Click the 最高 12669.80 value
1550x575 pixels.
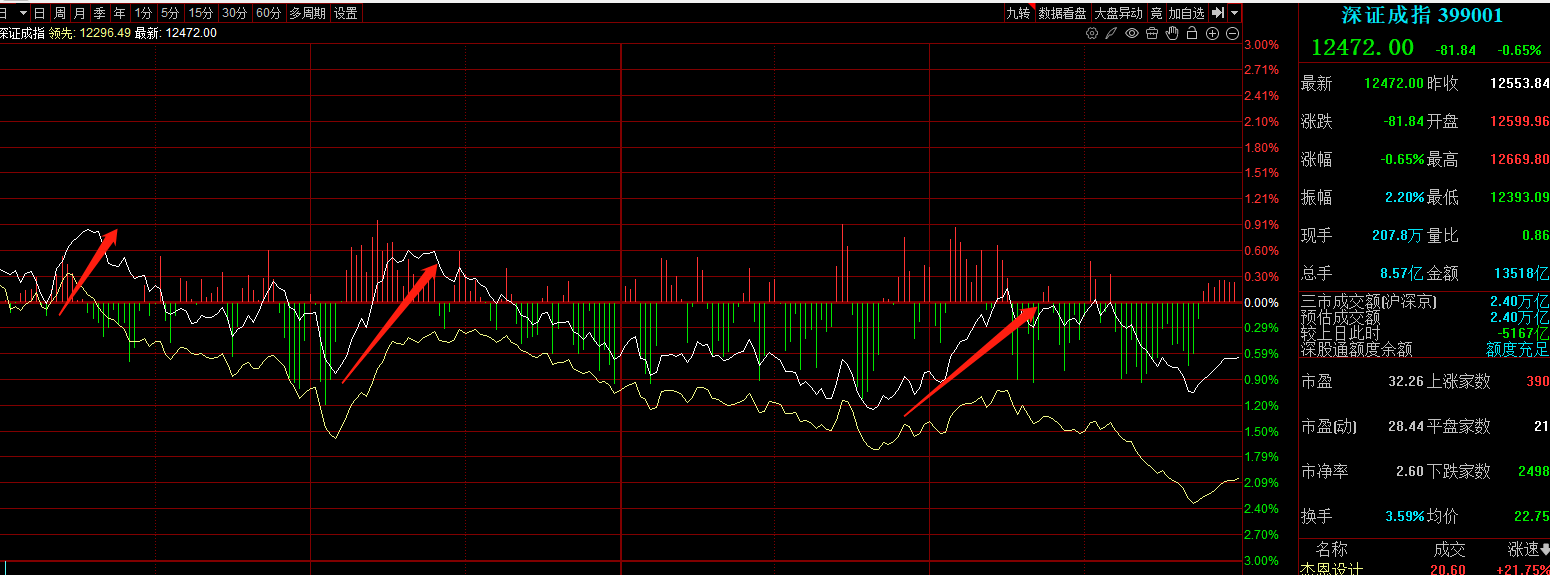pos(1519,160)
